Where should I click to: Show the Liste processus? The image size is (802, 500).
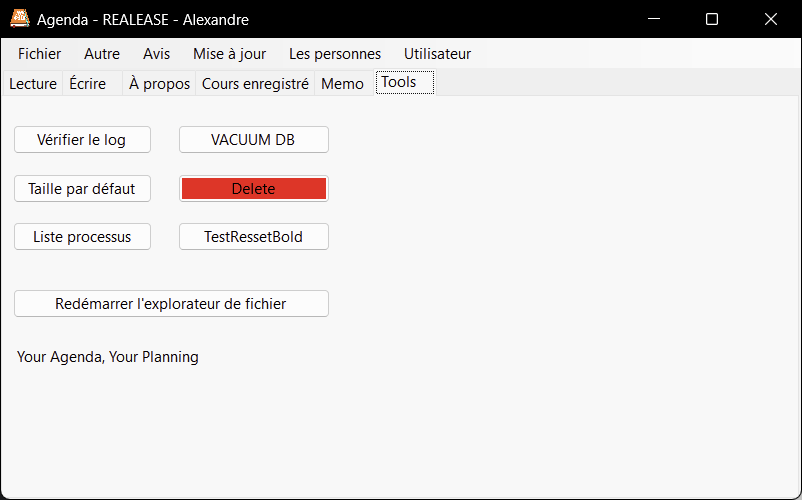tap(82, 237)
